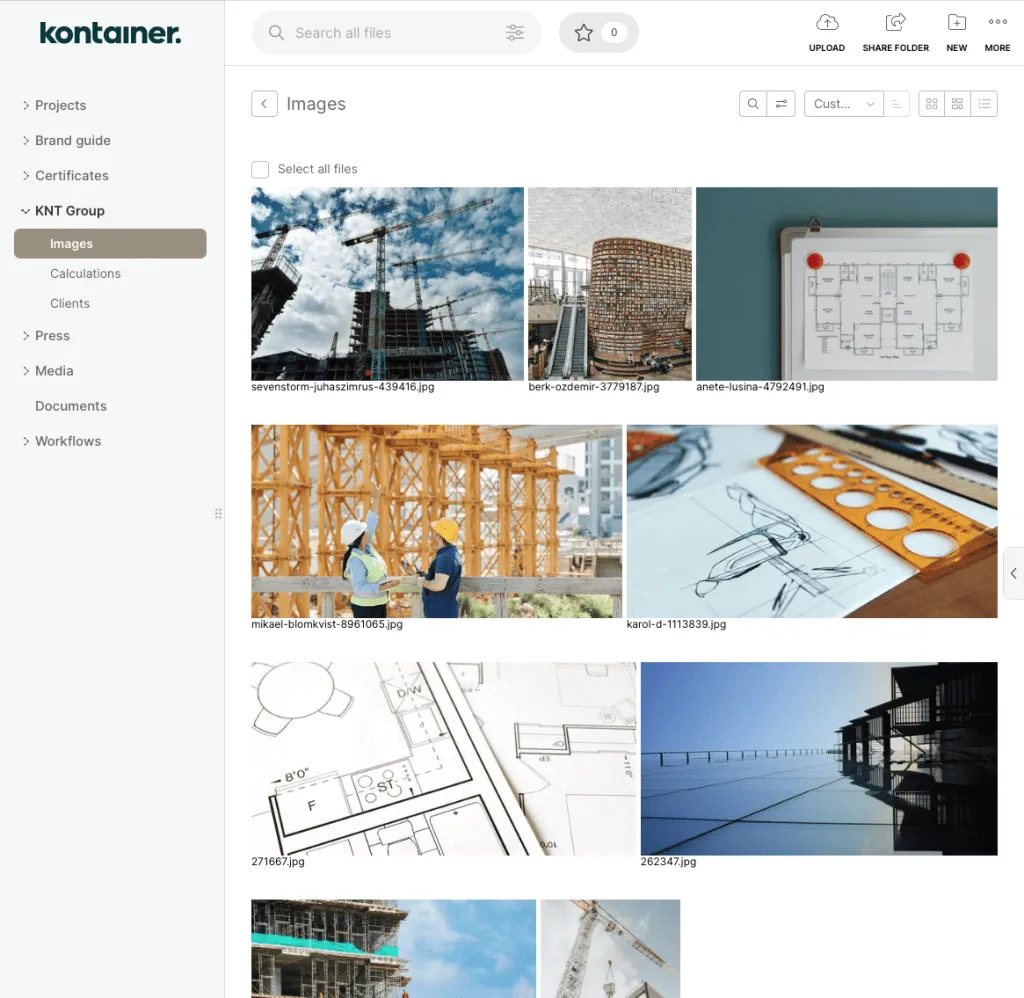Image resolution: width=1024 pixels, height=998 pixels.
Task: Open folder filter settings icon
Action: pos(781,104)
